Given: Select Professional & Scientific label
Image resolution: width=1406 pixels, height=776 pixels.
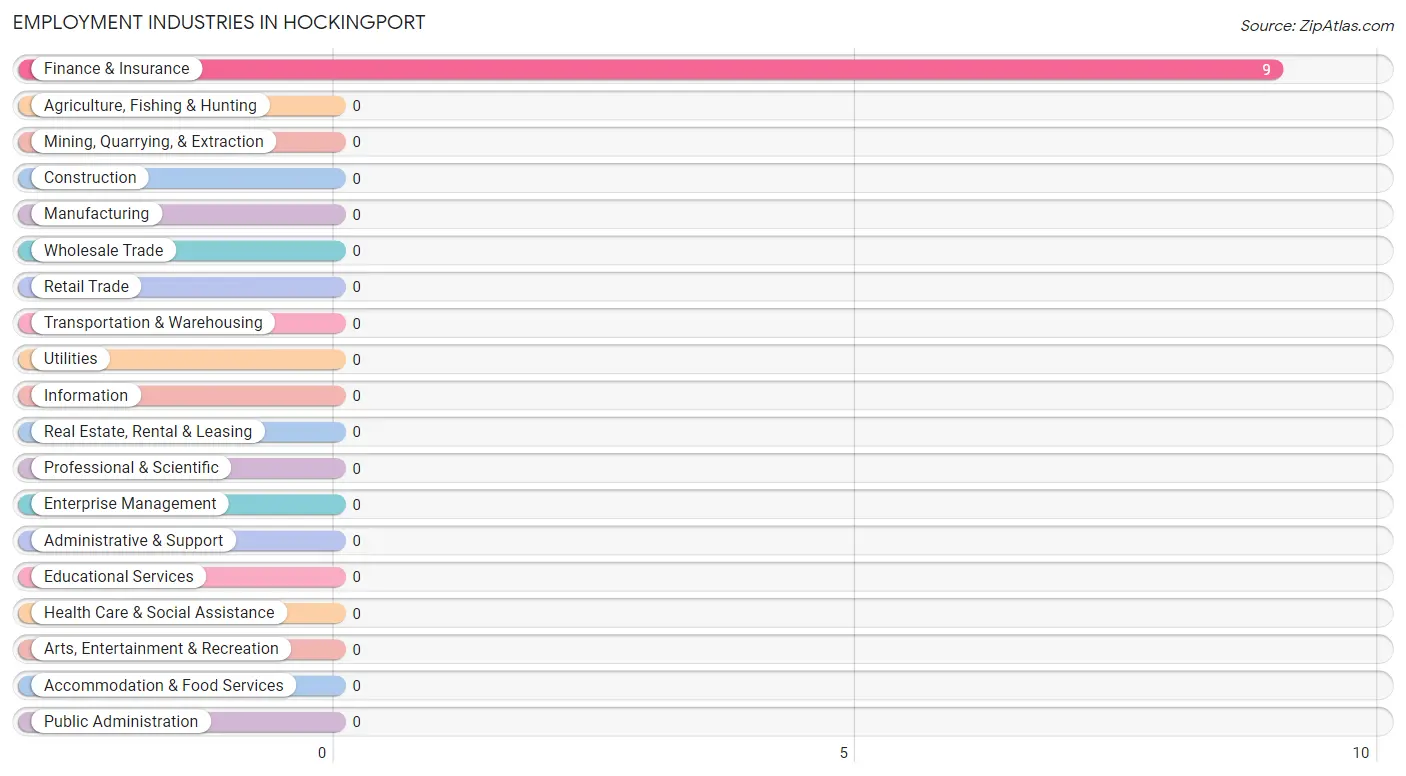Looking at the screenshot, I should pos(131,467).
